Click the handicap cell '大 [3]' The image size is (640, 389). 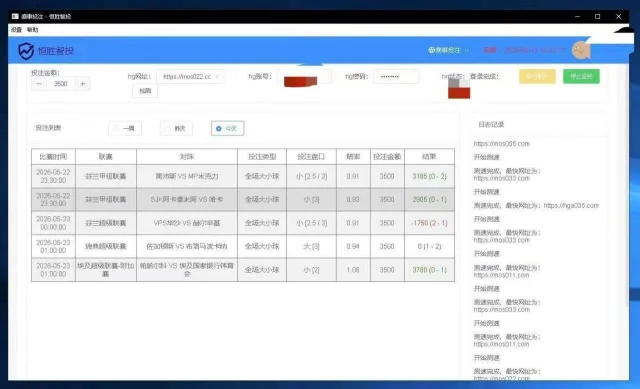click(x=311, y=247)
